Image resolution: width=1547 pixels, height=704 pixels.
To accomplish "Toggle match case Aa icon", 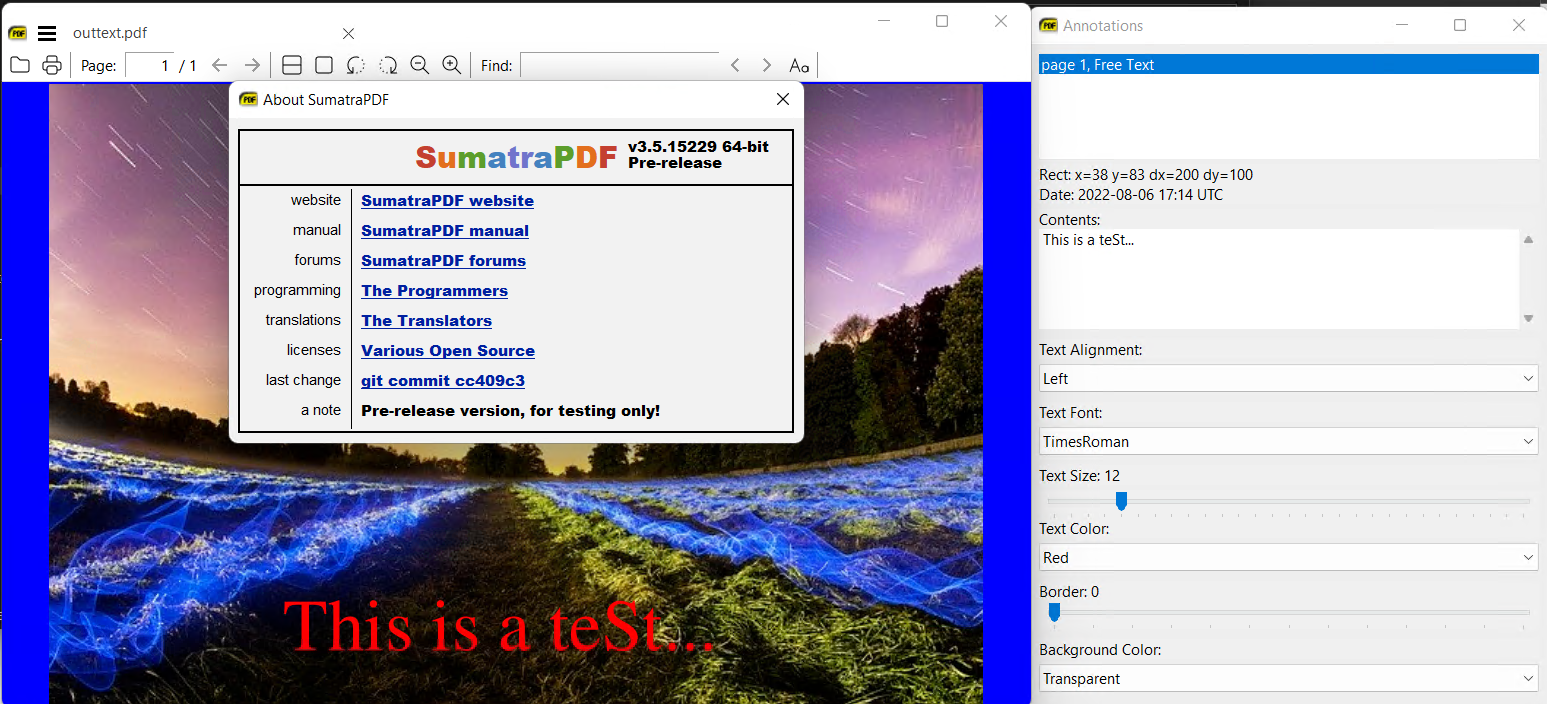I will pos(799,65).
